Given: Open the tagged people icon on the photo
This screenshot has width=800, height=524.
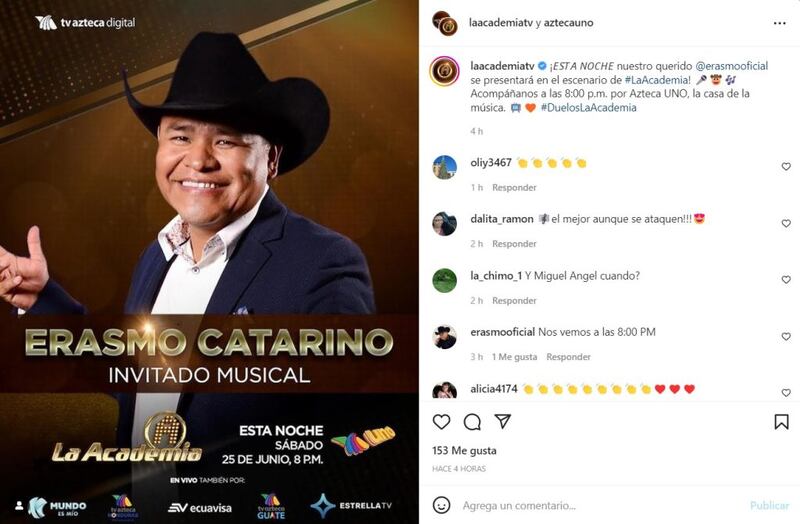Looking at the screenshot, I should [x=19, y=506].
